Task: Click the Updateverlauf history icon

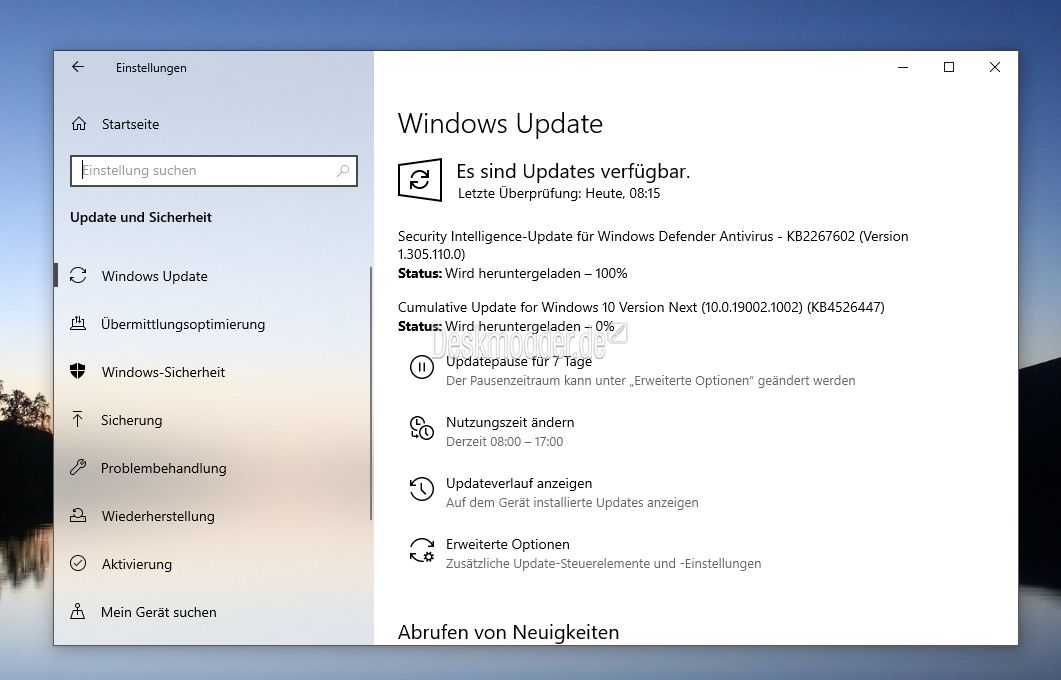Action: [422, 489]
